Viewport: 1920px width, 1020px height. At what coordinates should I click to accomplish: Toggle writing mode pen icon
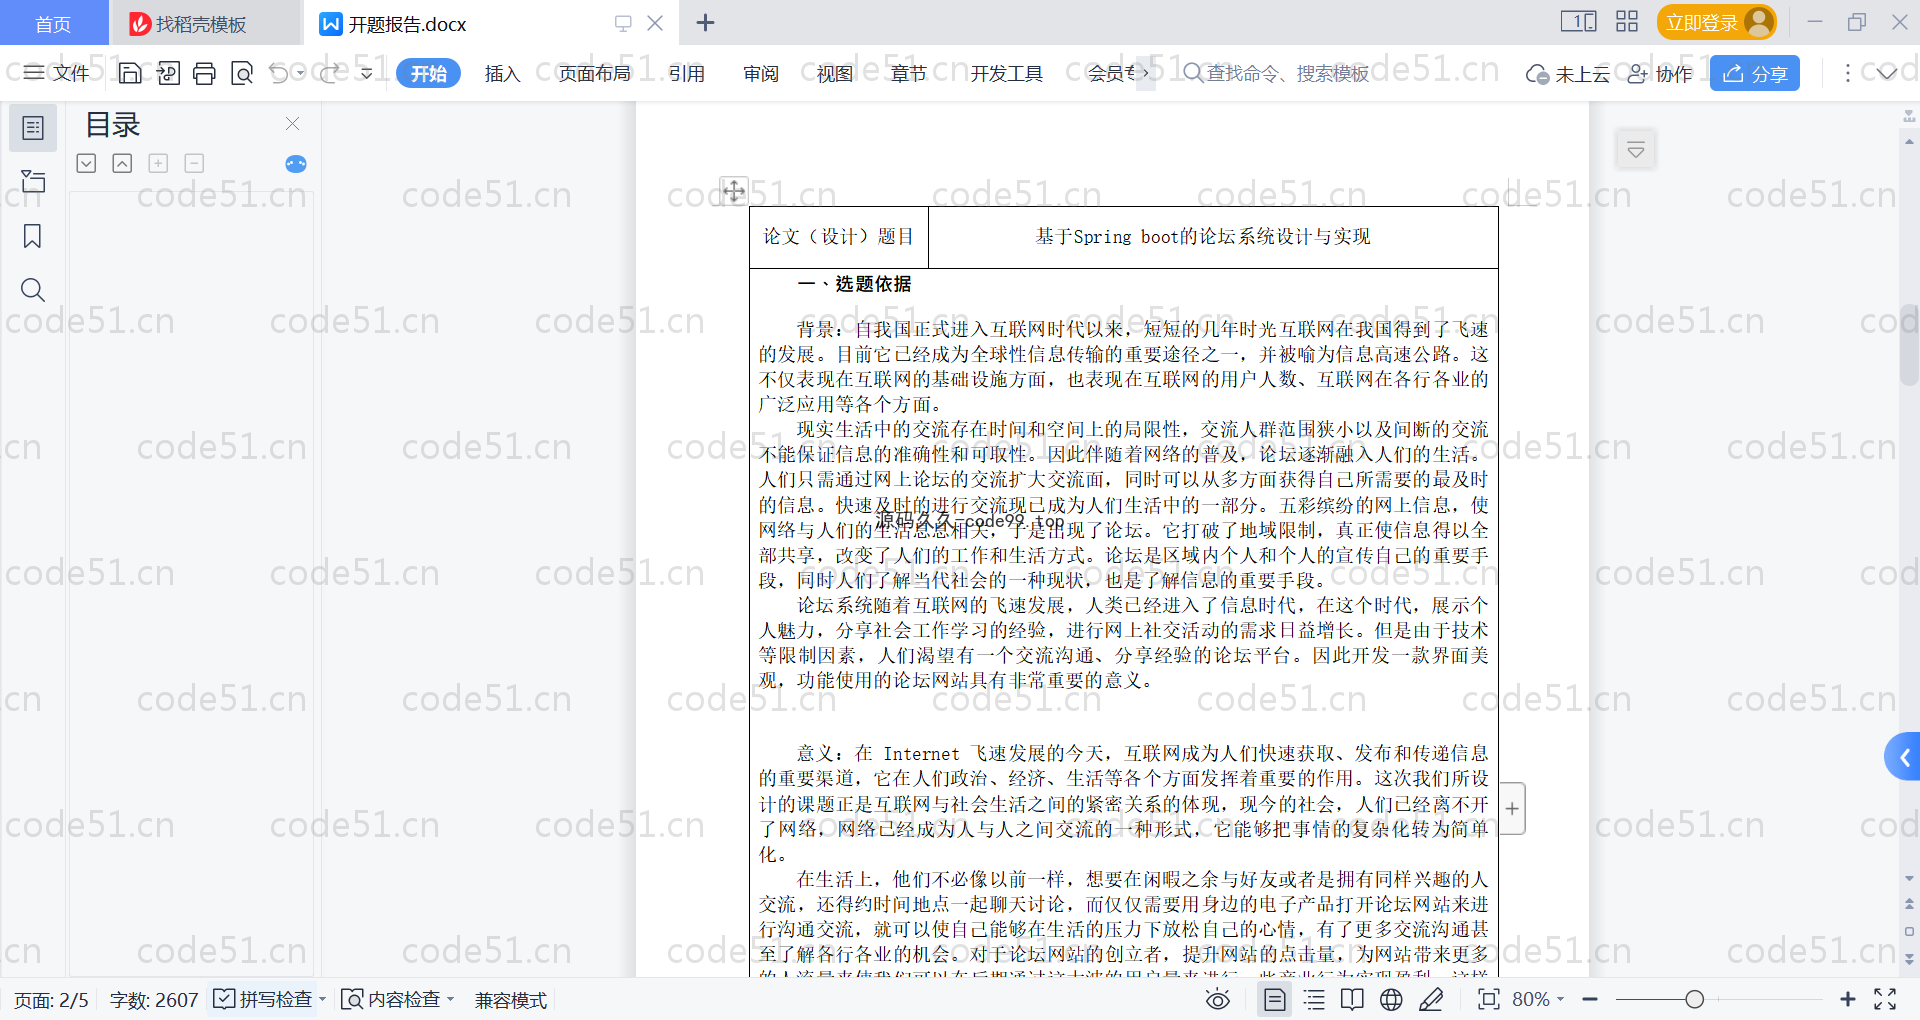click(x=1431, y=999)
